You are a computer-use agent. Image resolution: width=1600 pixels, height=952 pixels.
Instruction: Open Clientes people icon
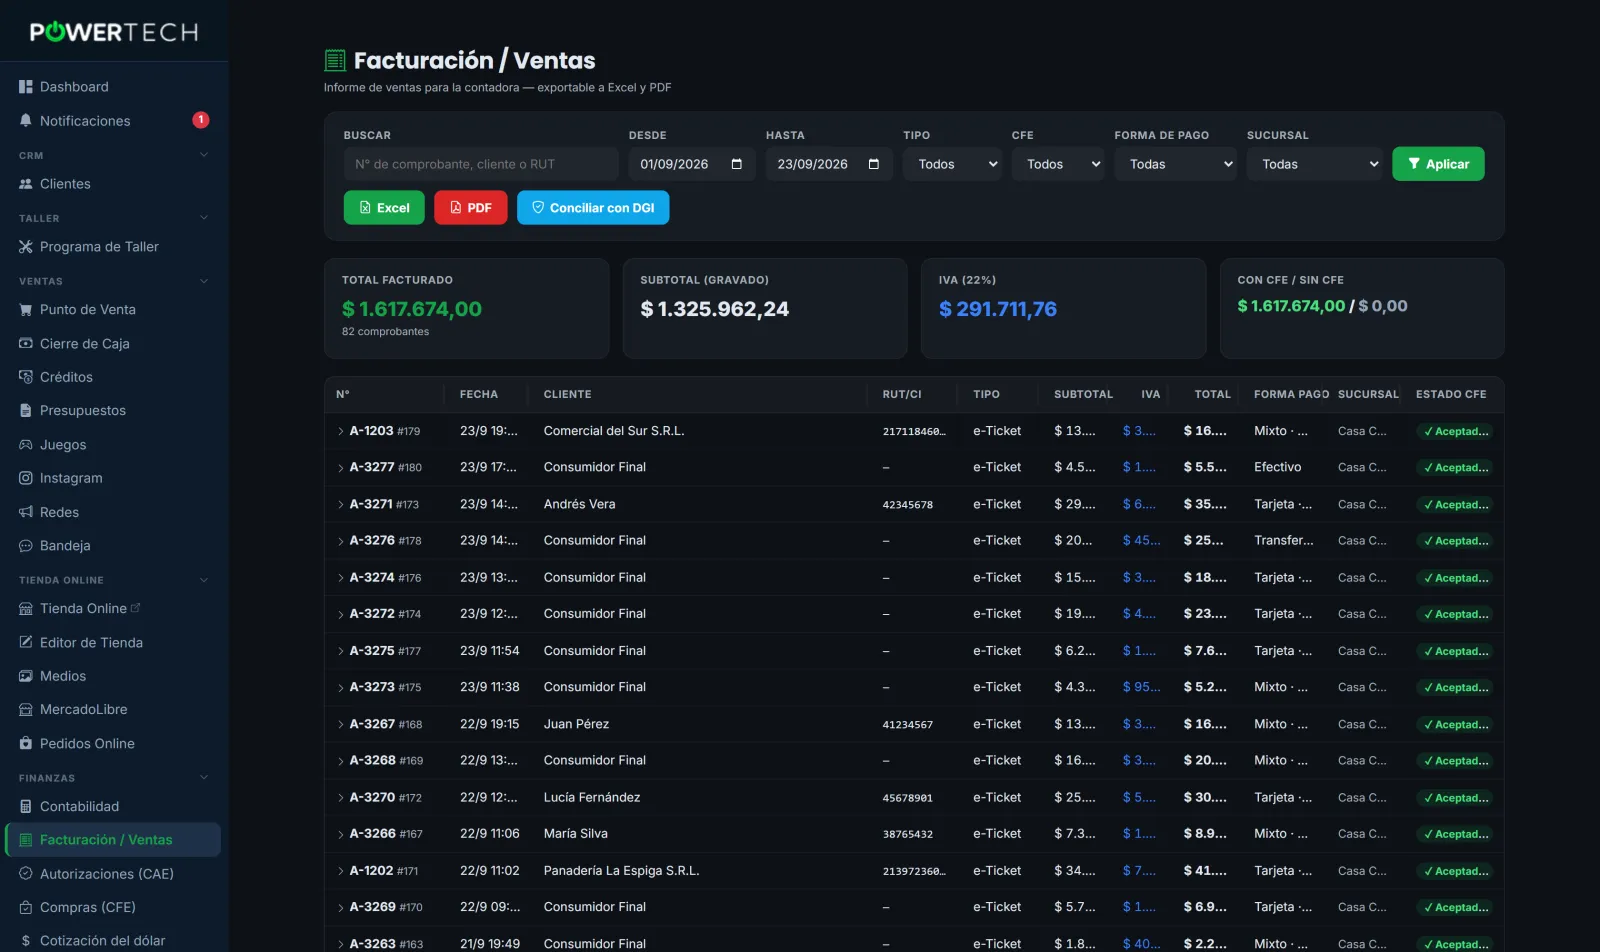(26, 184)
